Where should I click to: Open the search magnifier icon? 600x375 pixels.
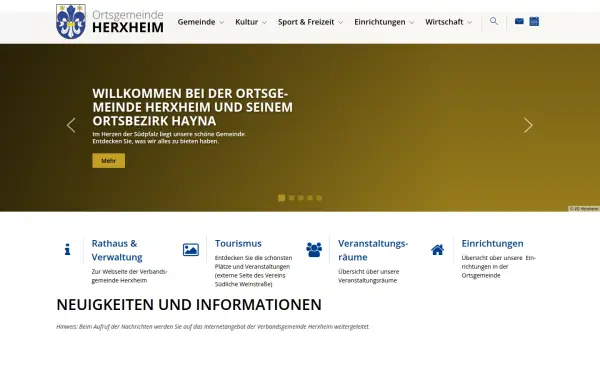coord(494,21)
